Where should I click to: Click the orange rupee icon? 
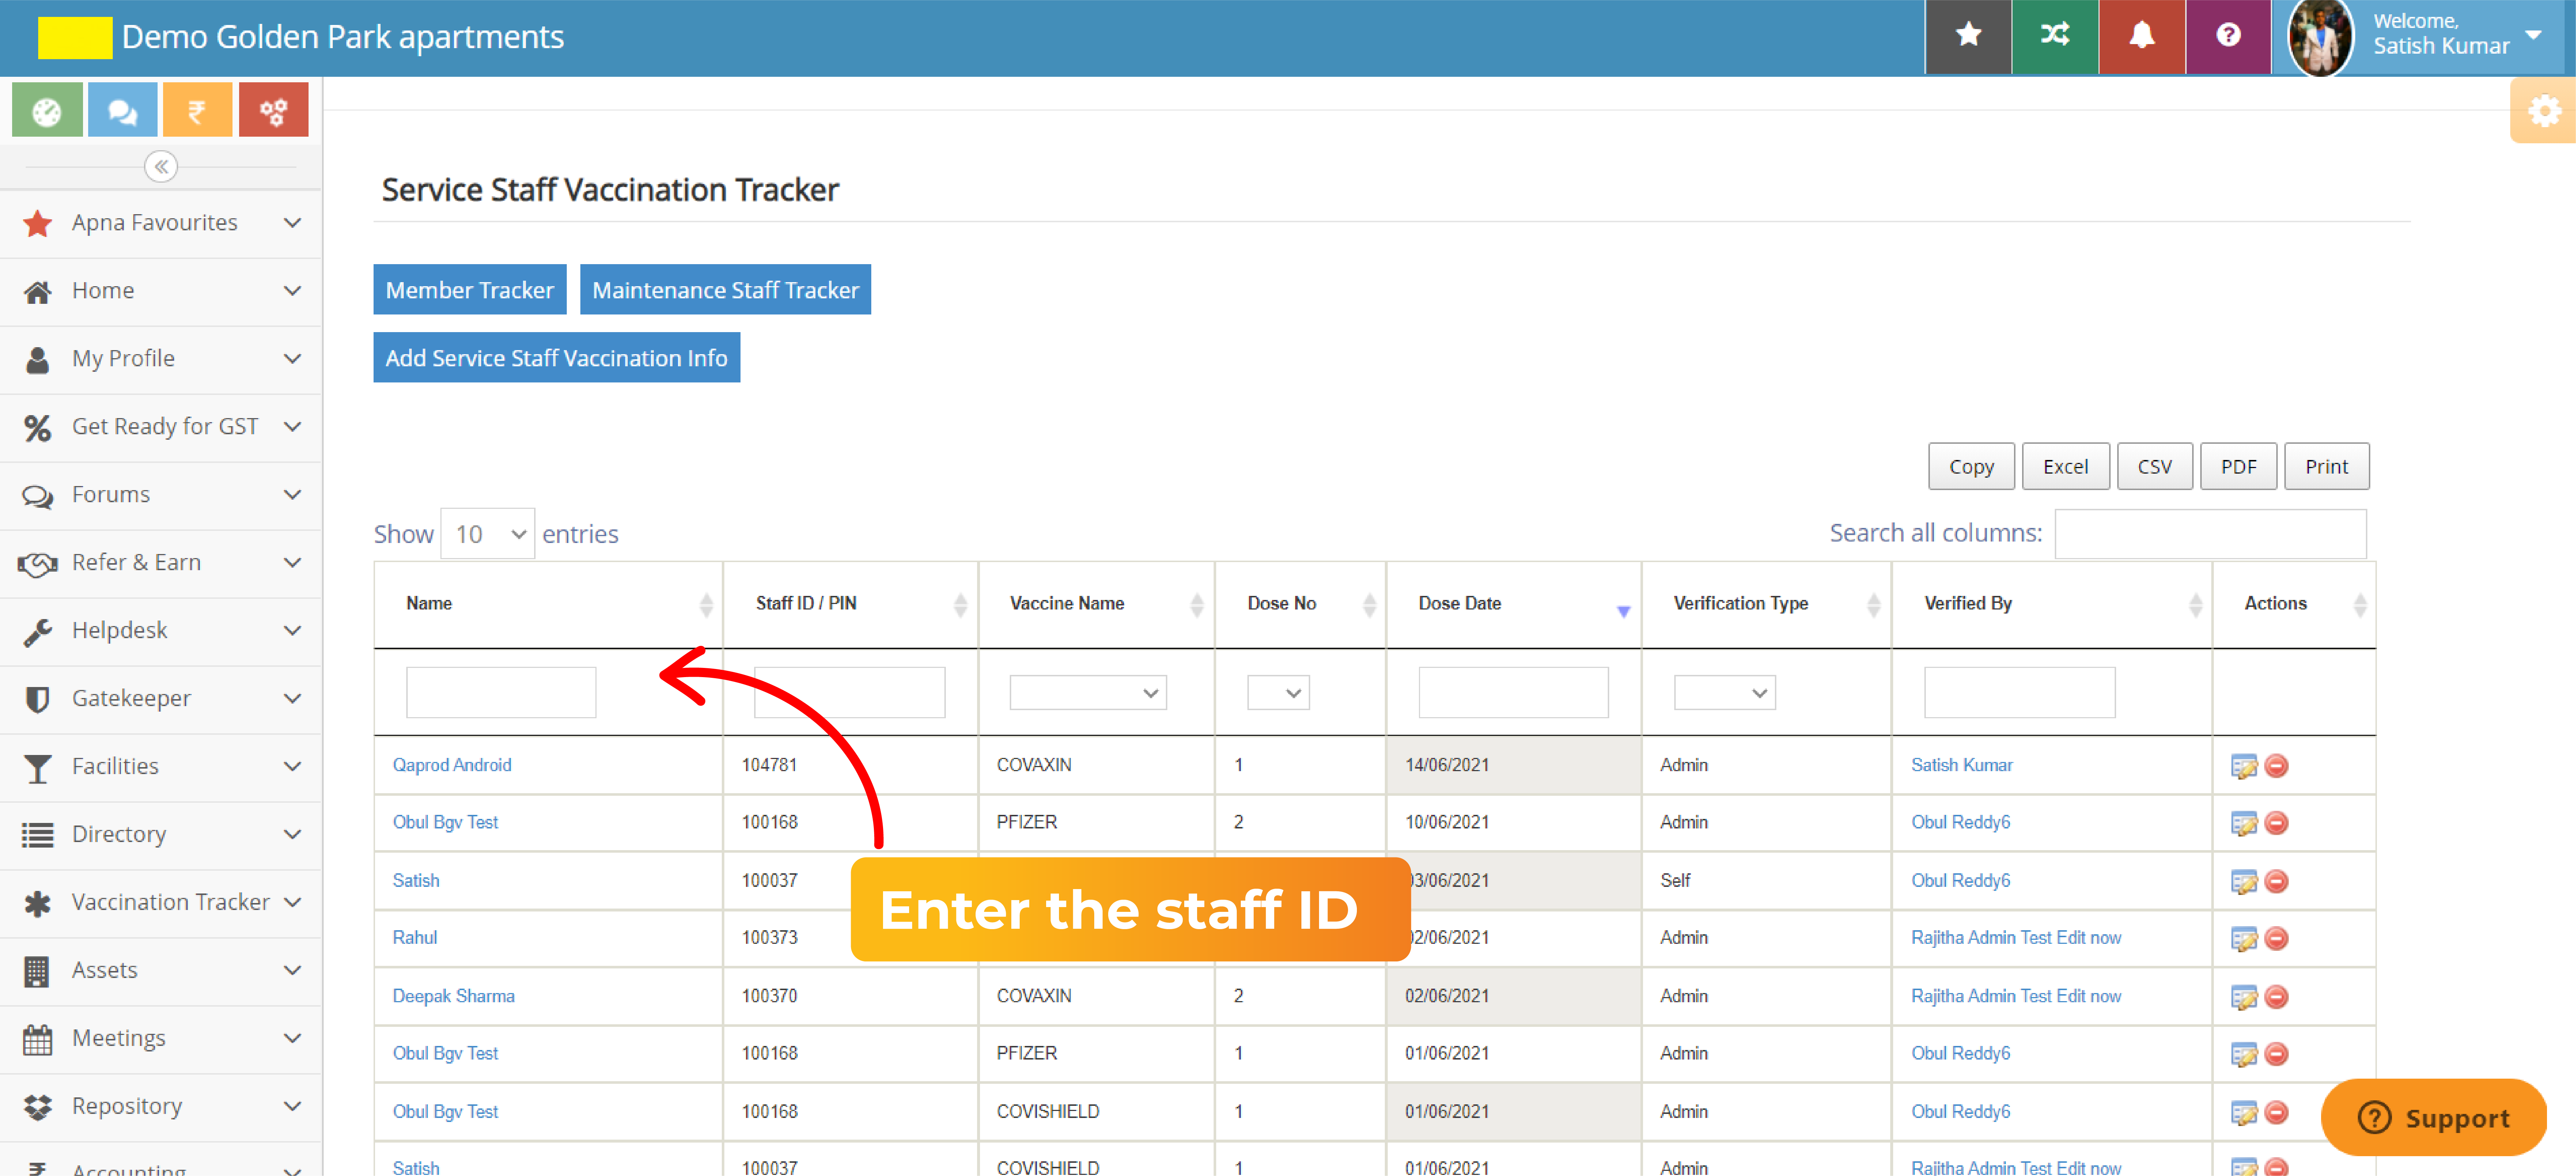(x=197, y=110)
